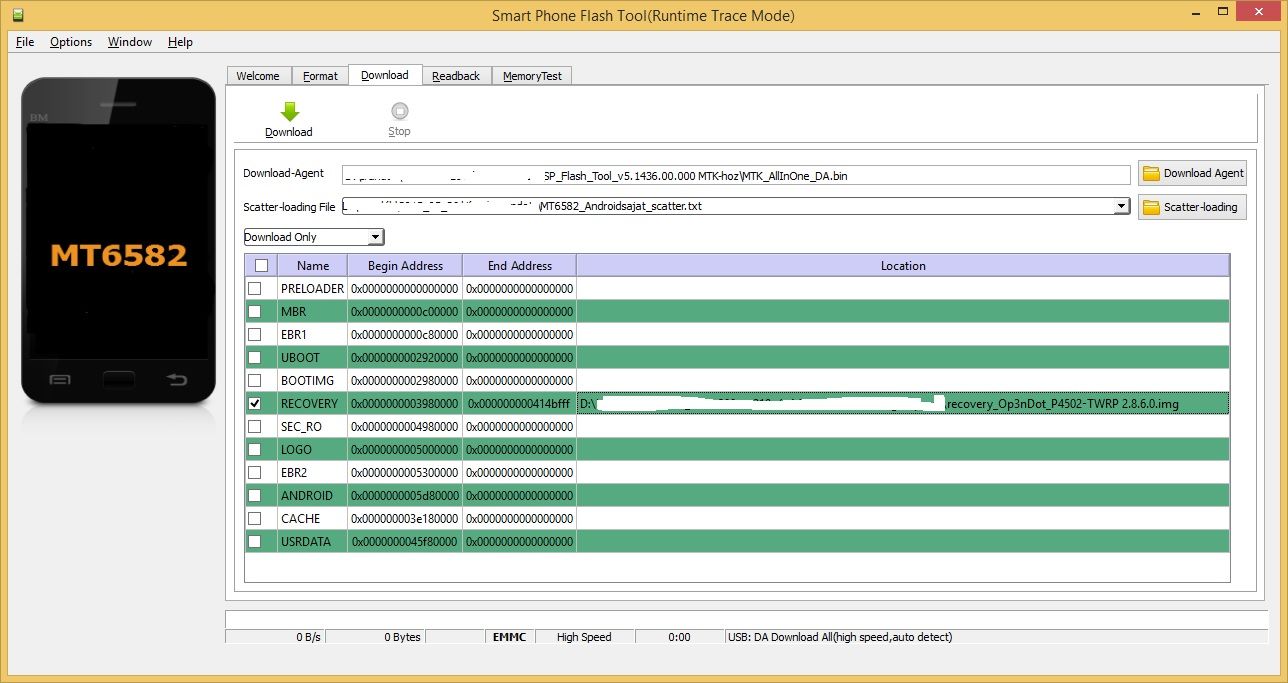
Task: Enable the EBR2 partition checkbox
Action: pyautogui.click(x=255, y=472)
